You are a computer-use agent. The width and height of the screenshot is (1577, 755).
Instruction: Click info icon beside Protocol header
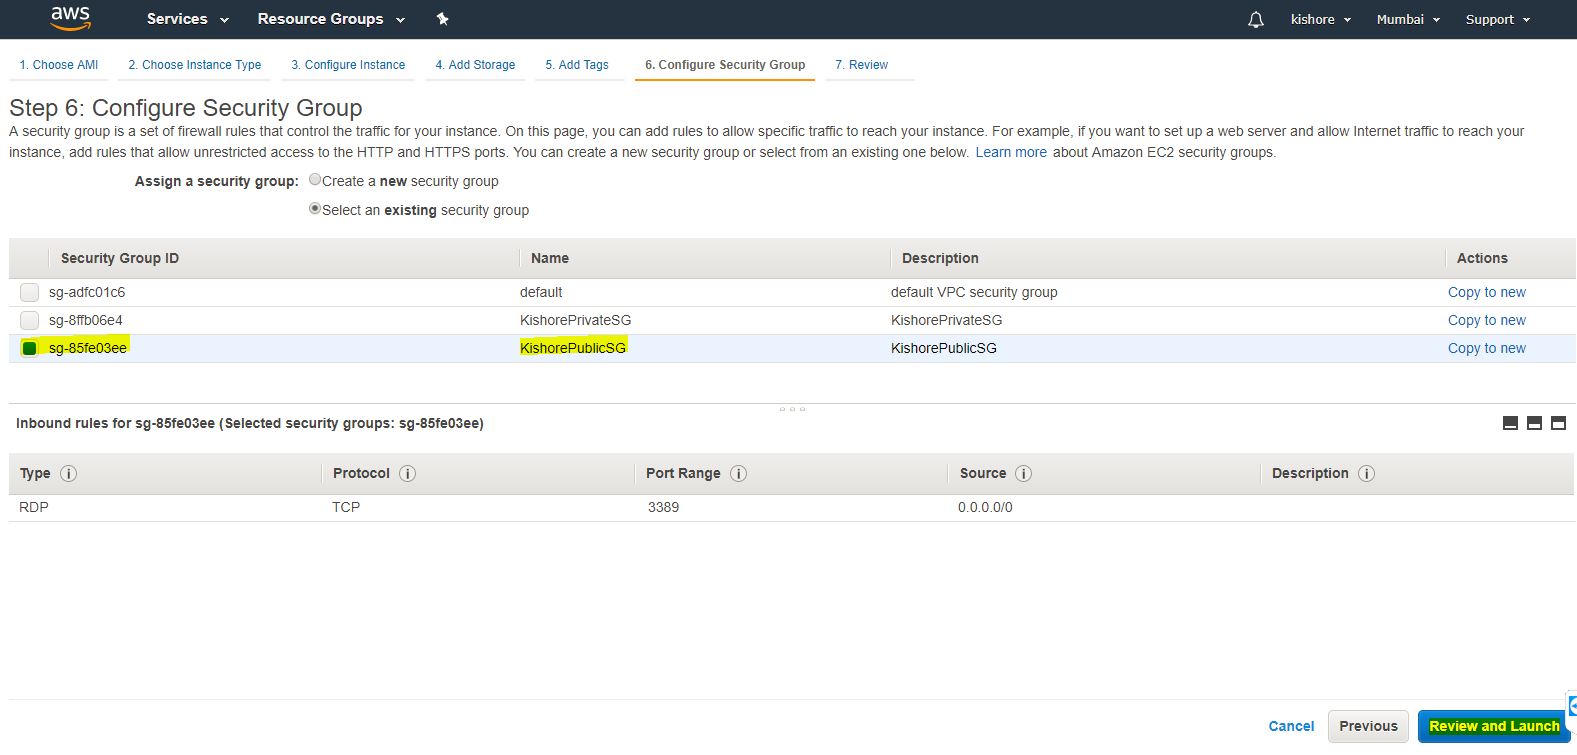point(408,474)
